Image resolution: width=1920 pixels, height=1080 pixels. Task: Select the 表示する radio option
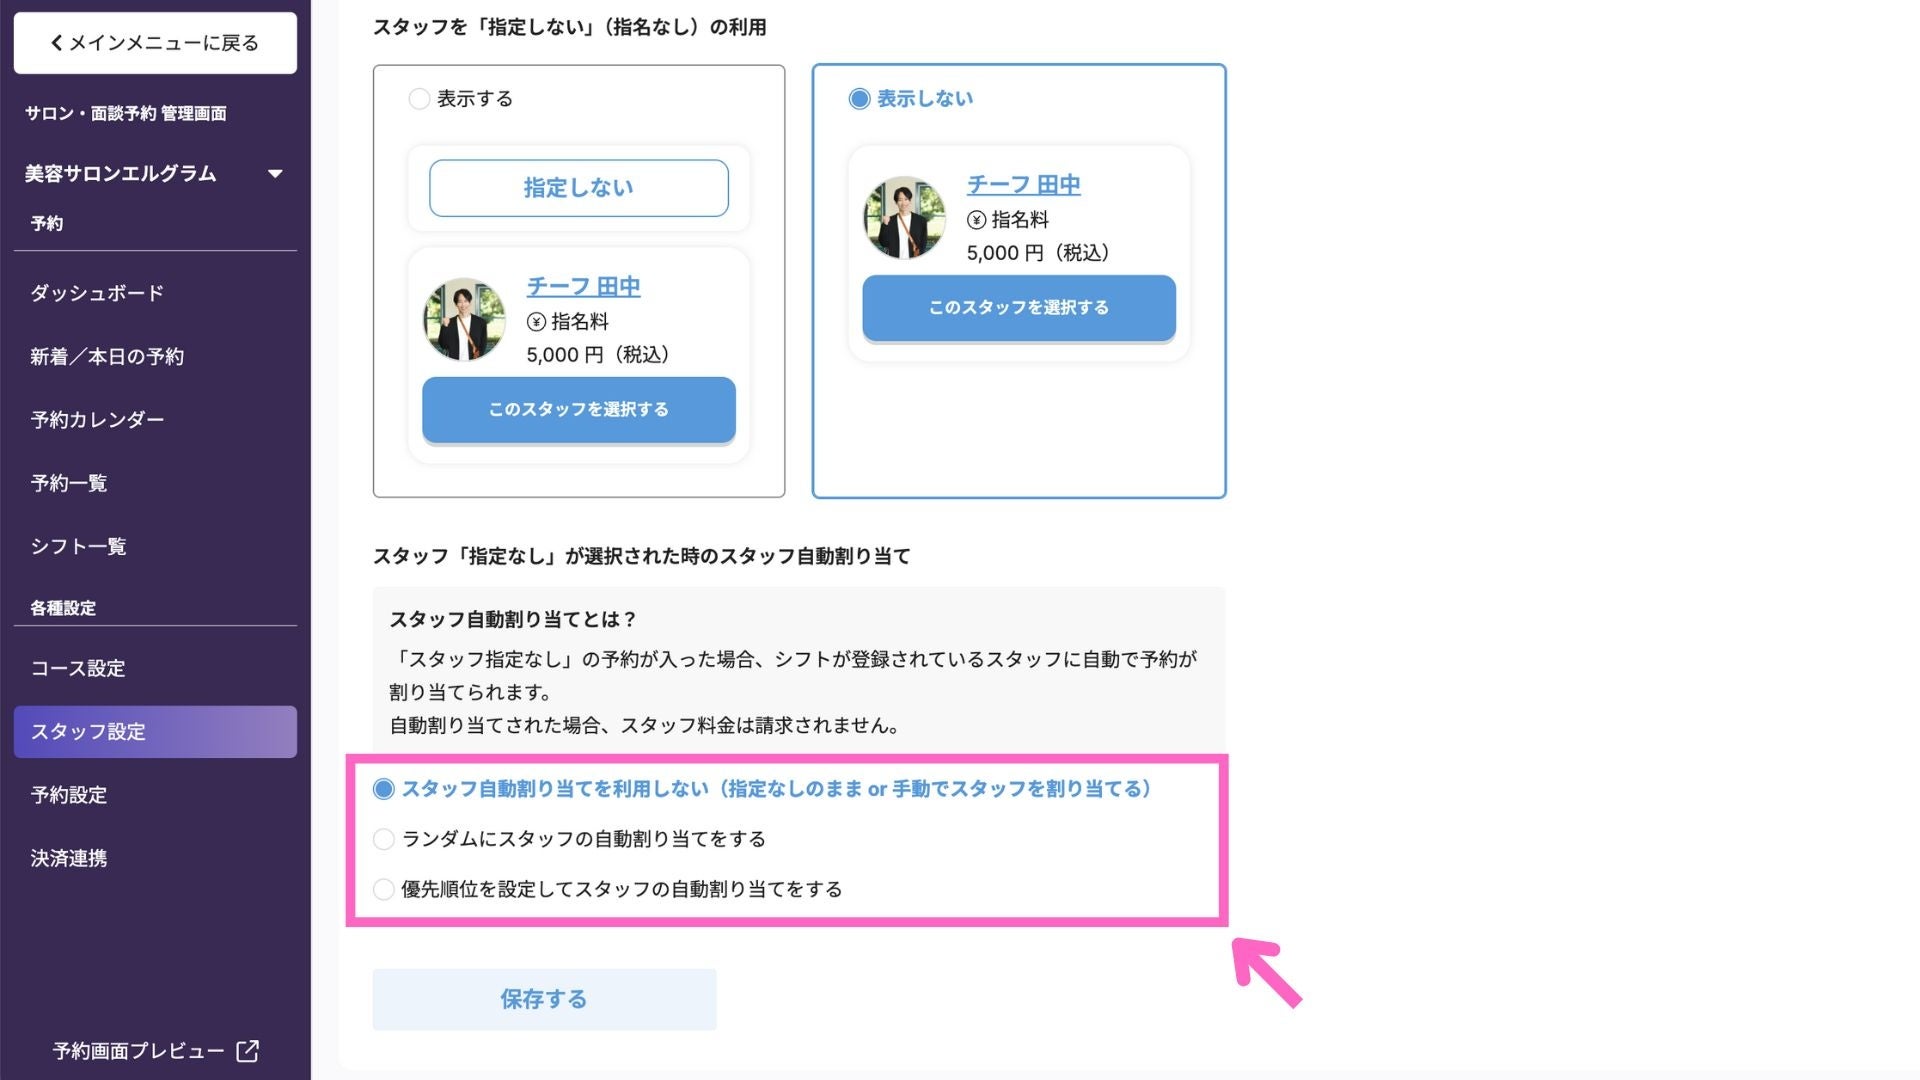tap(419, 99)
